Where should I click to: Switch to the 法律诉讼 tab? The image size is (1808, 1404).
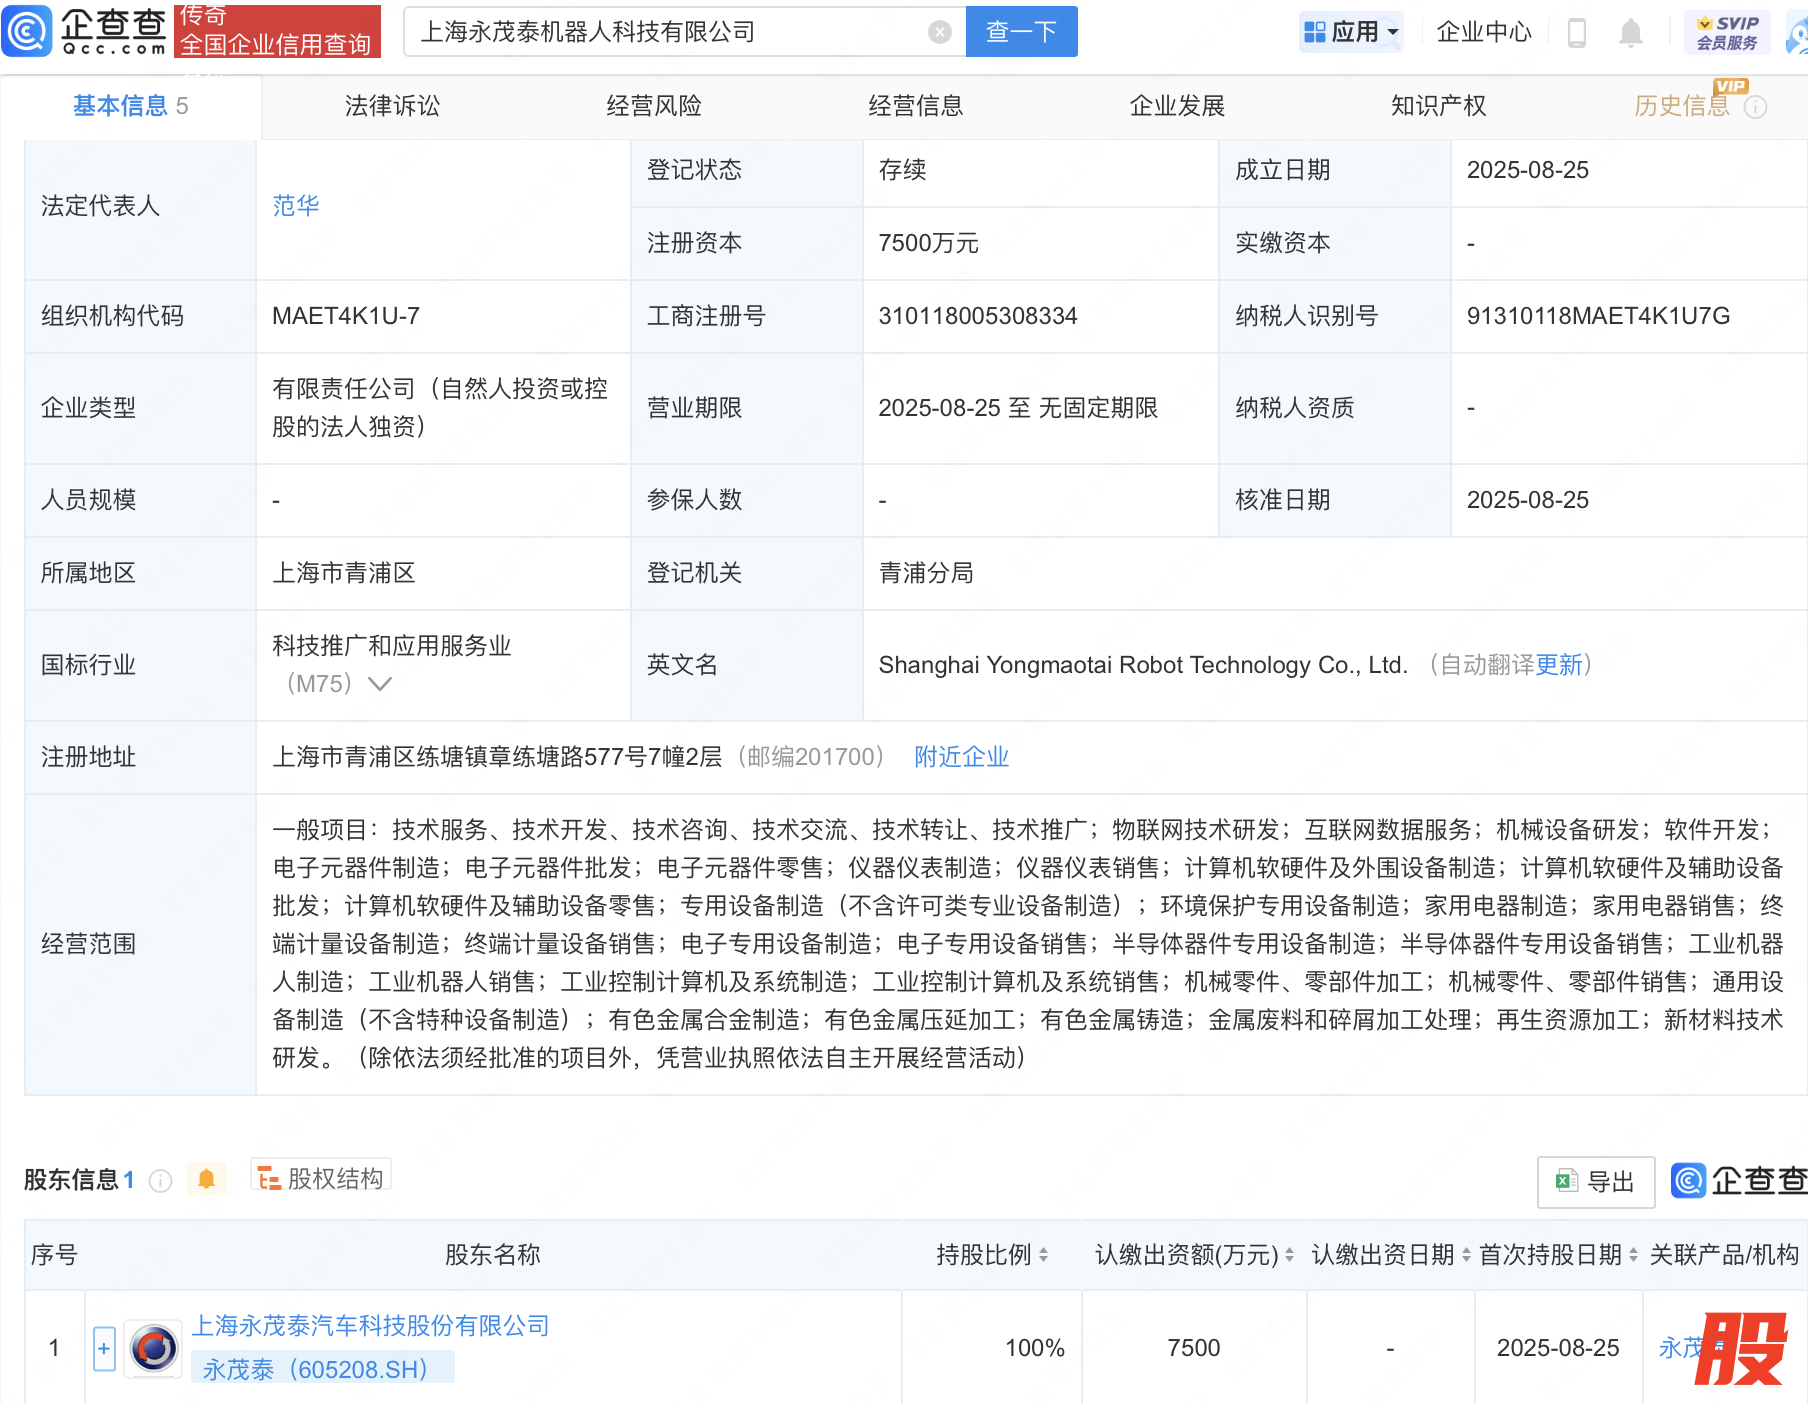tap(392, 106)
